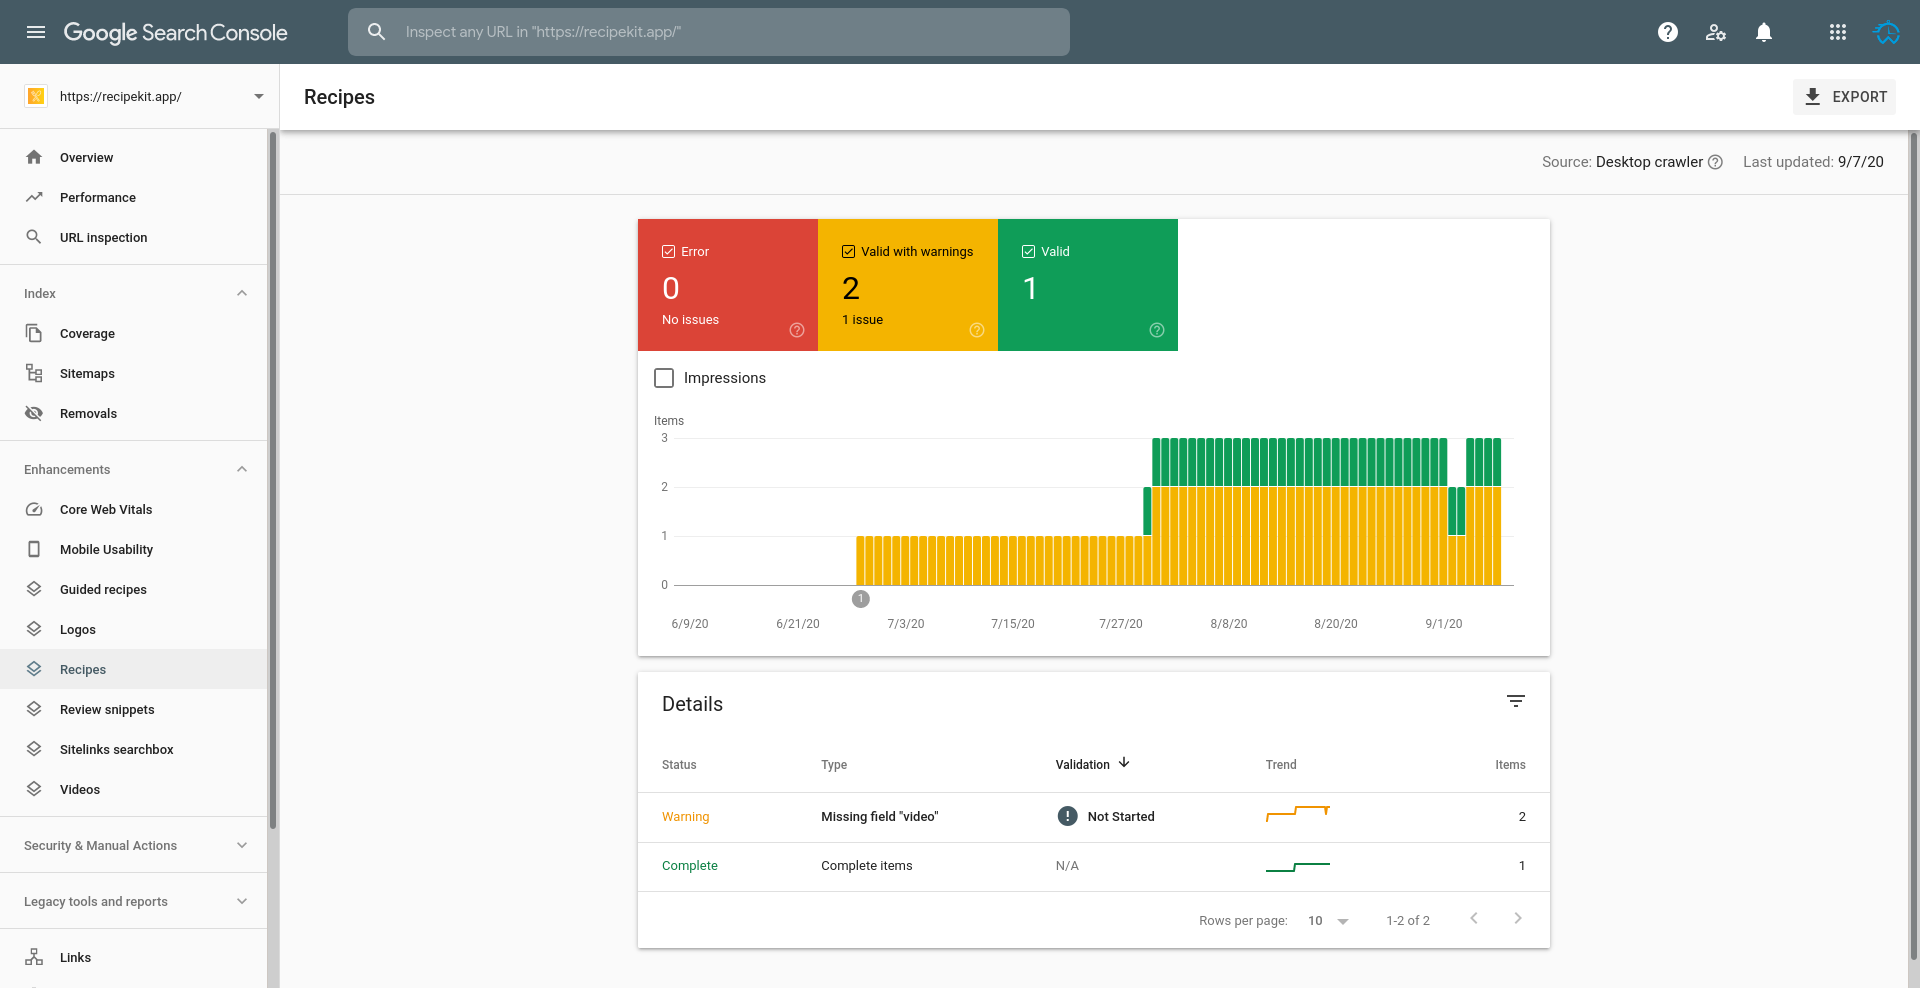The height and width of the screenshot is (988, 1920).
Task: Open the Missing field "video" warning row
Action: coord(1094,817)
